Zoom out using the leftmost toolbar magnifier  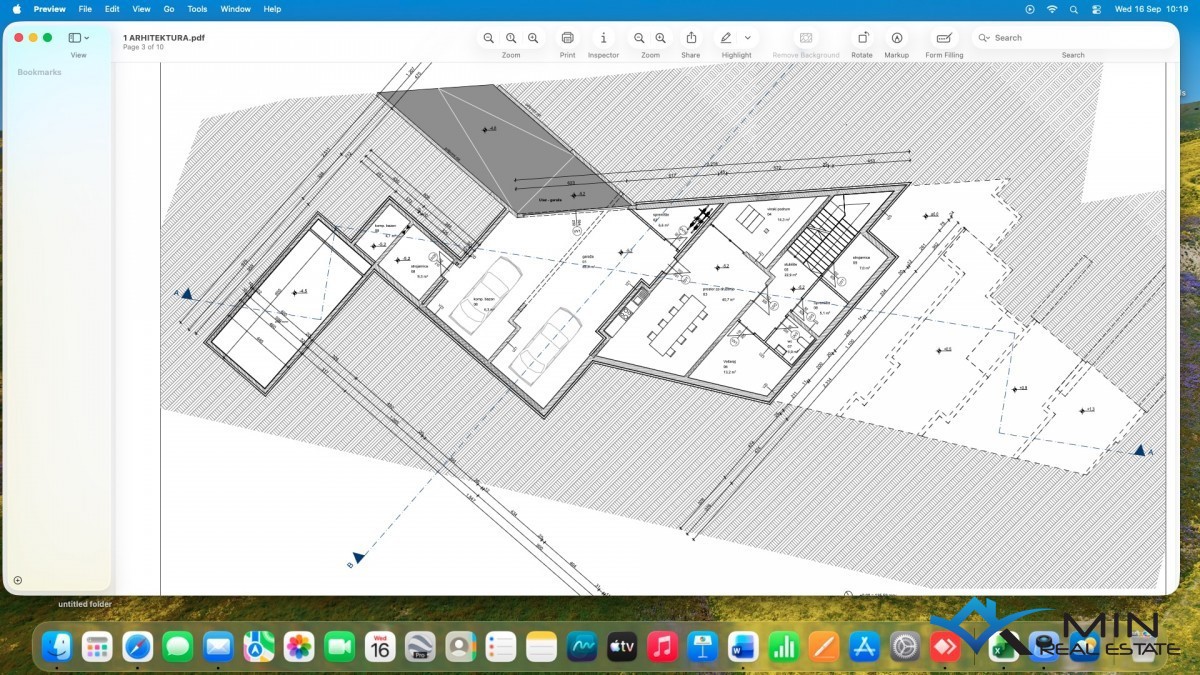click(x=488, y=38)
